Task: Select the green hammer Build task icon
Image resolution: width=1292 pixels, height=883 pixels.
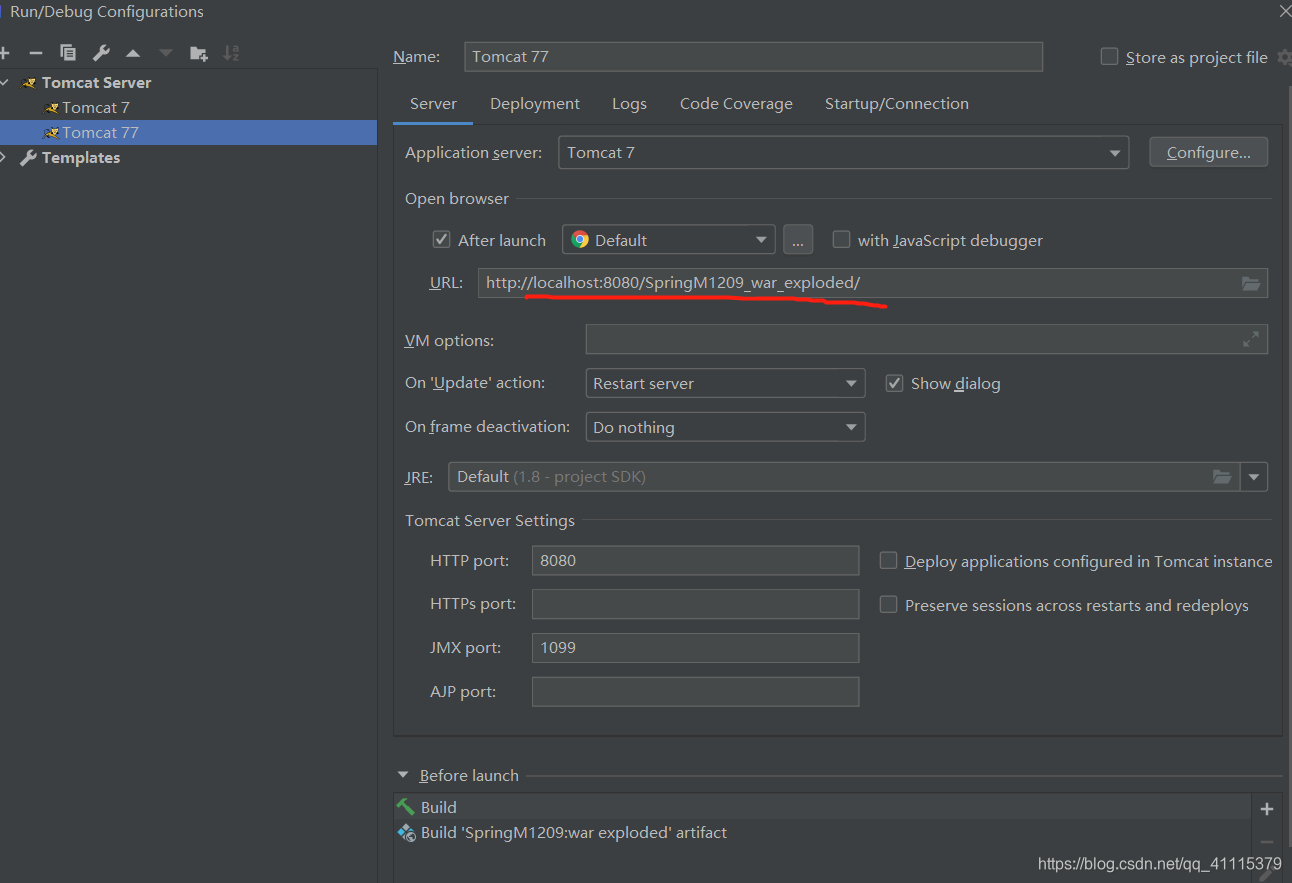Action: (x=406, y=807)
